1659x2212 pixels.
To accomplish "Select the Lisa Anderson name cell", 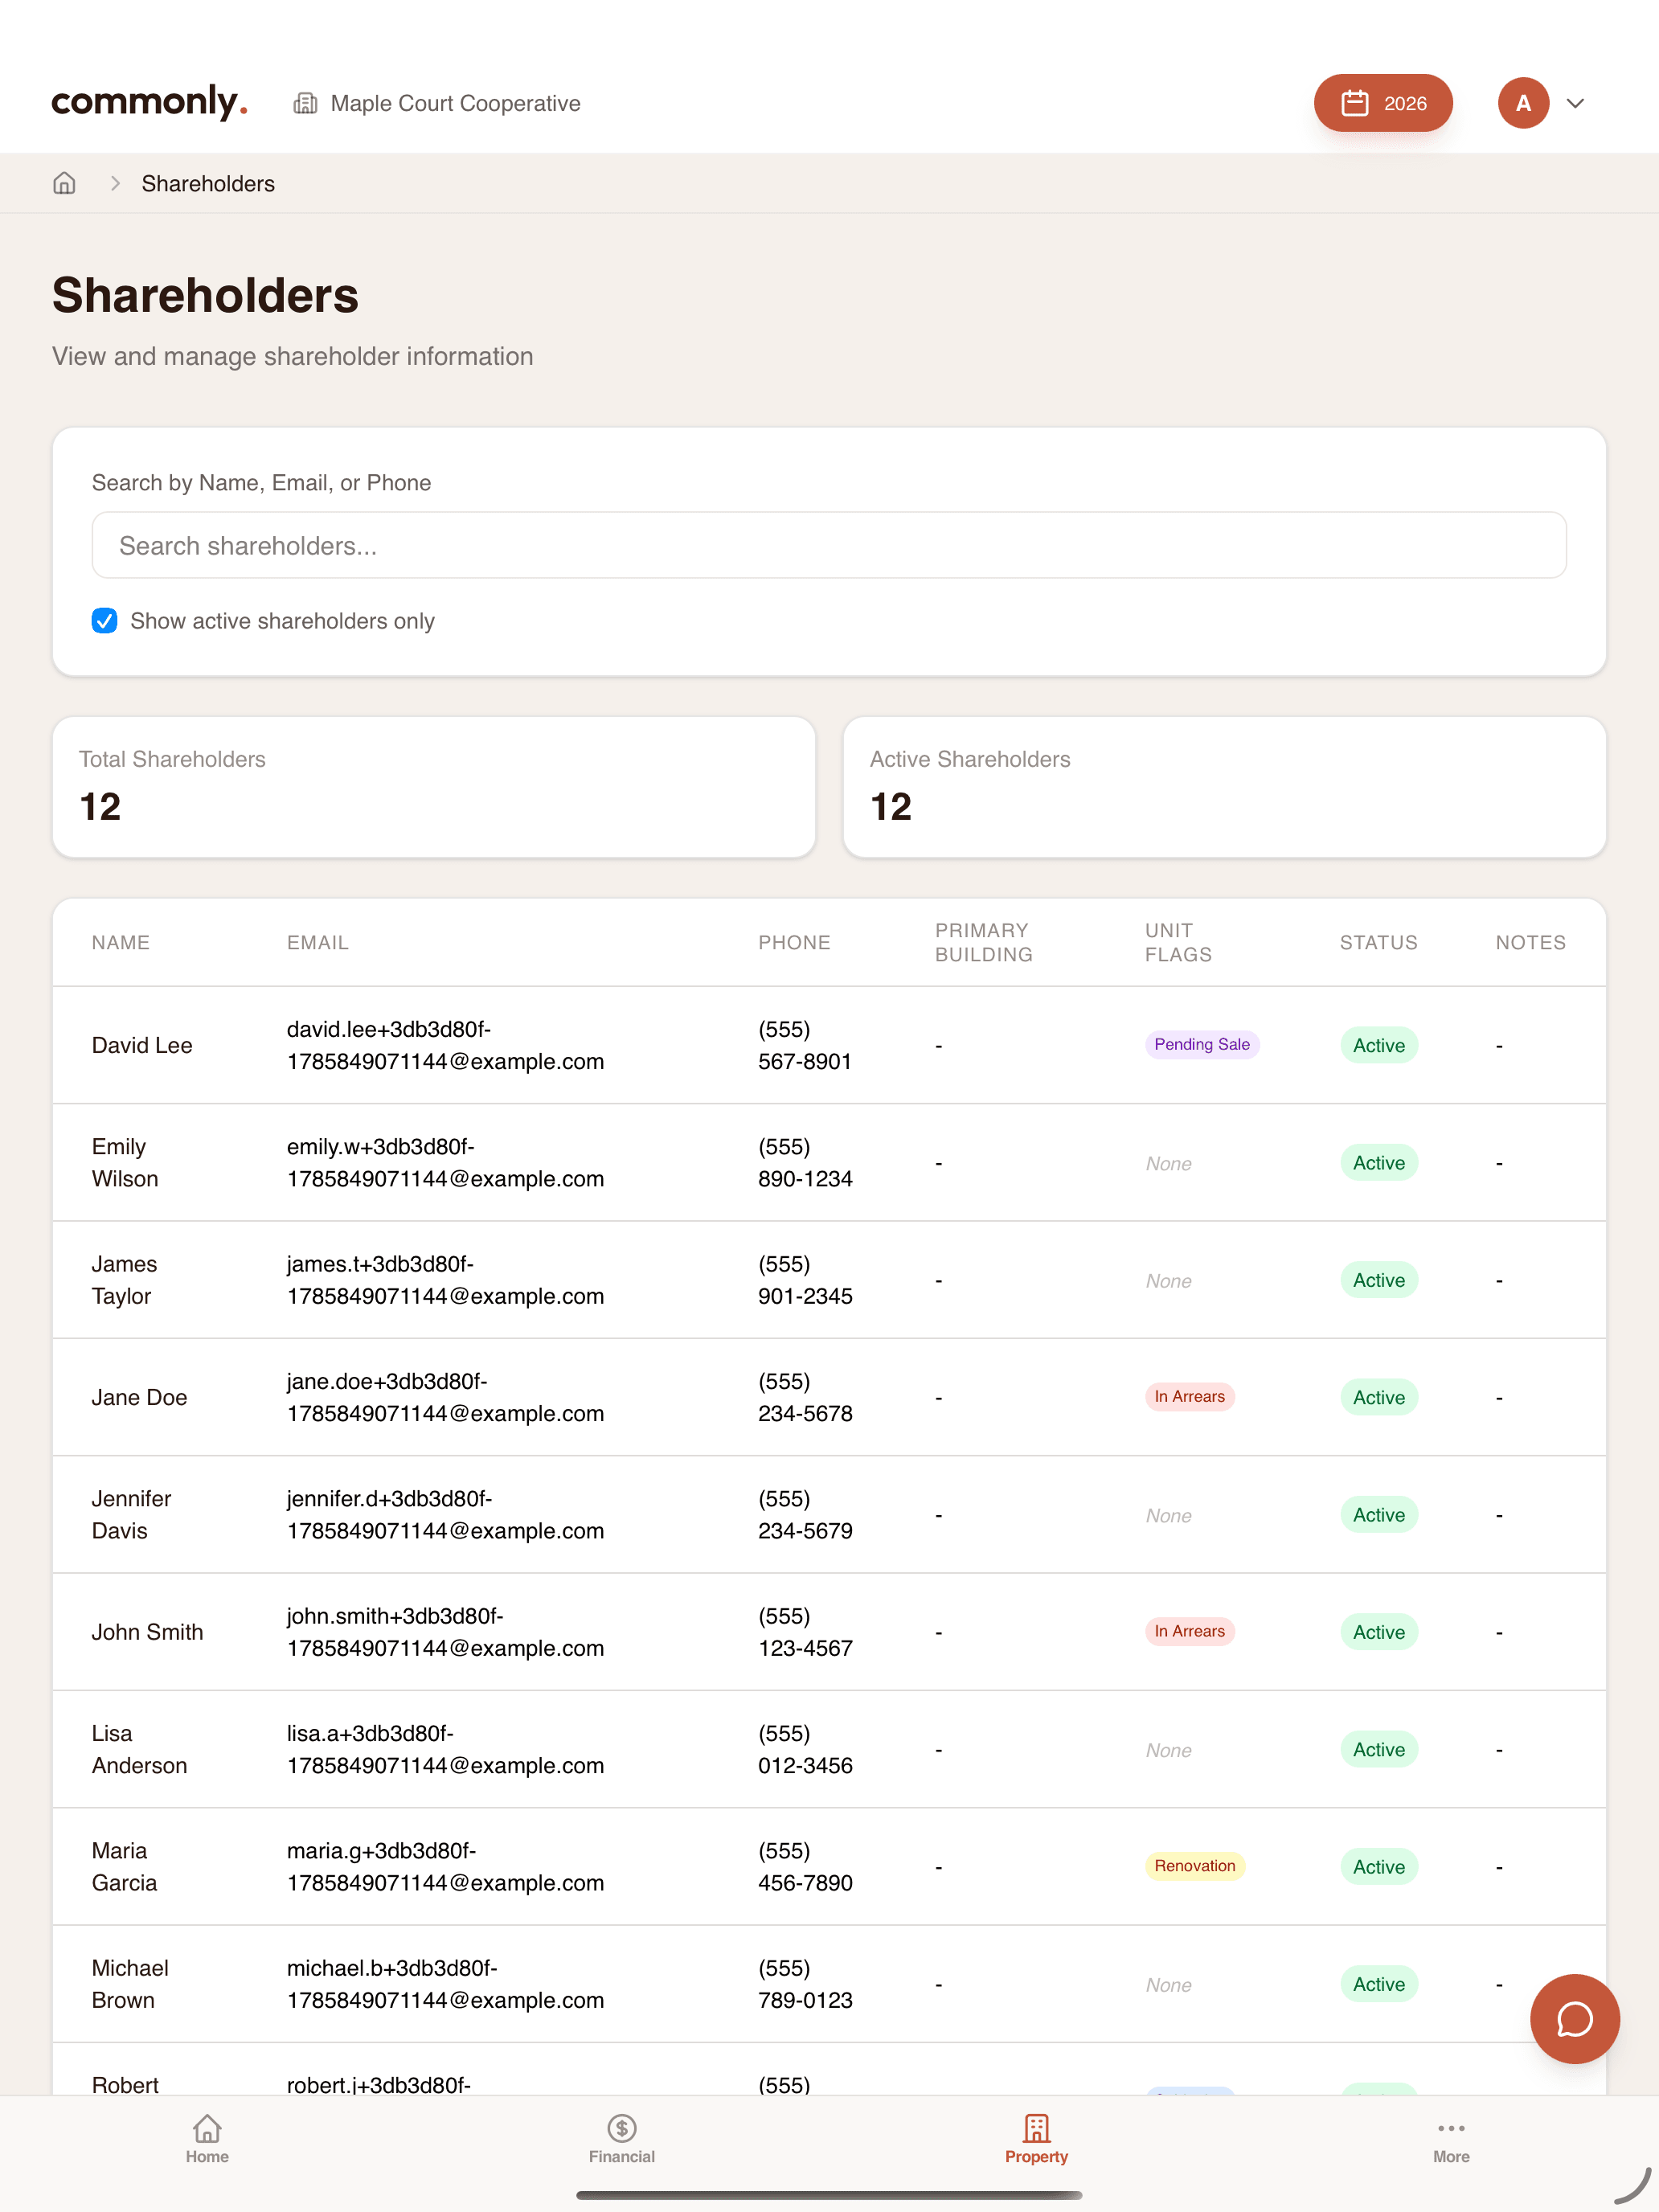I will tap(139, 1749).
